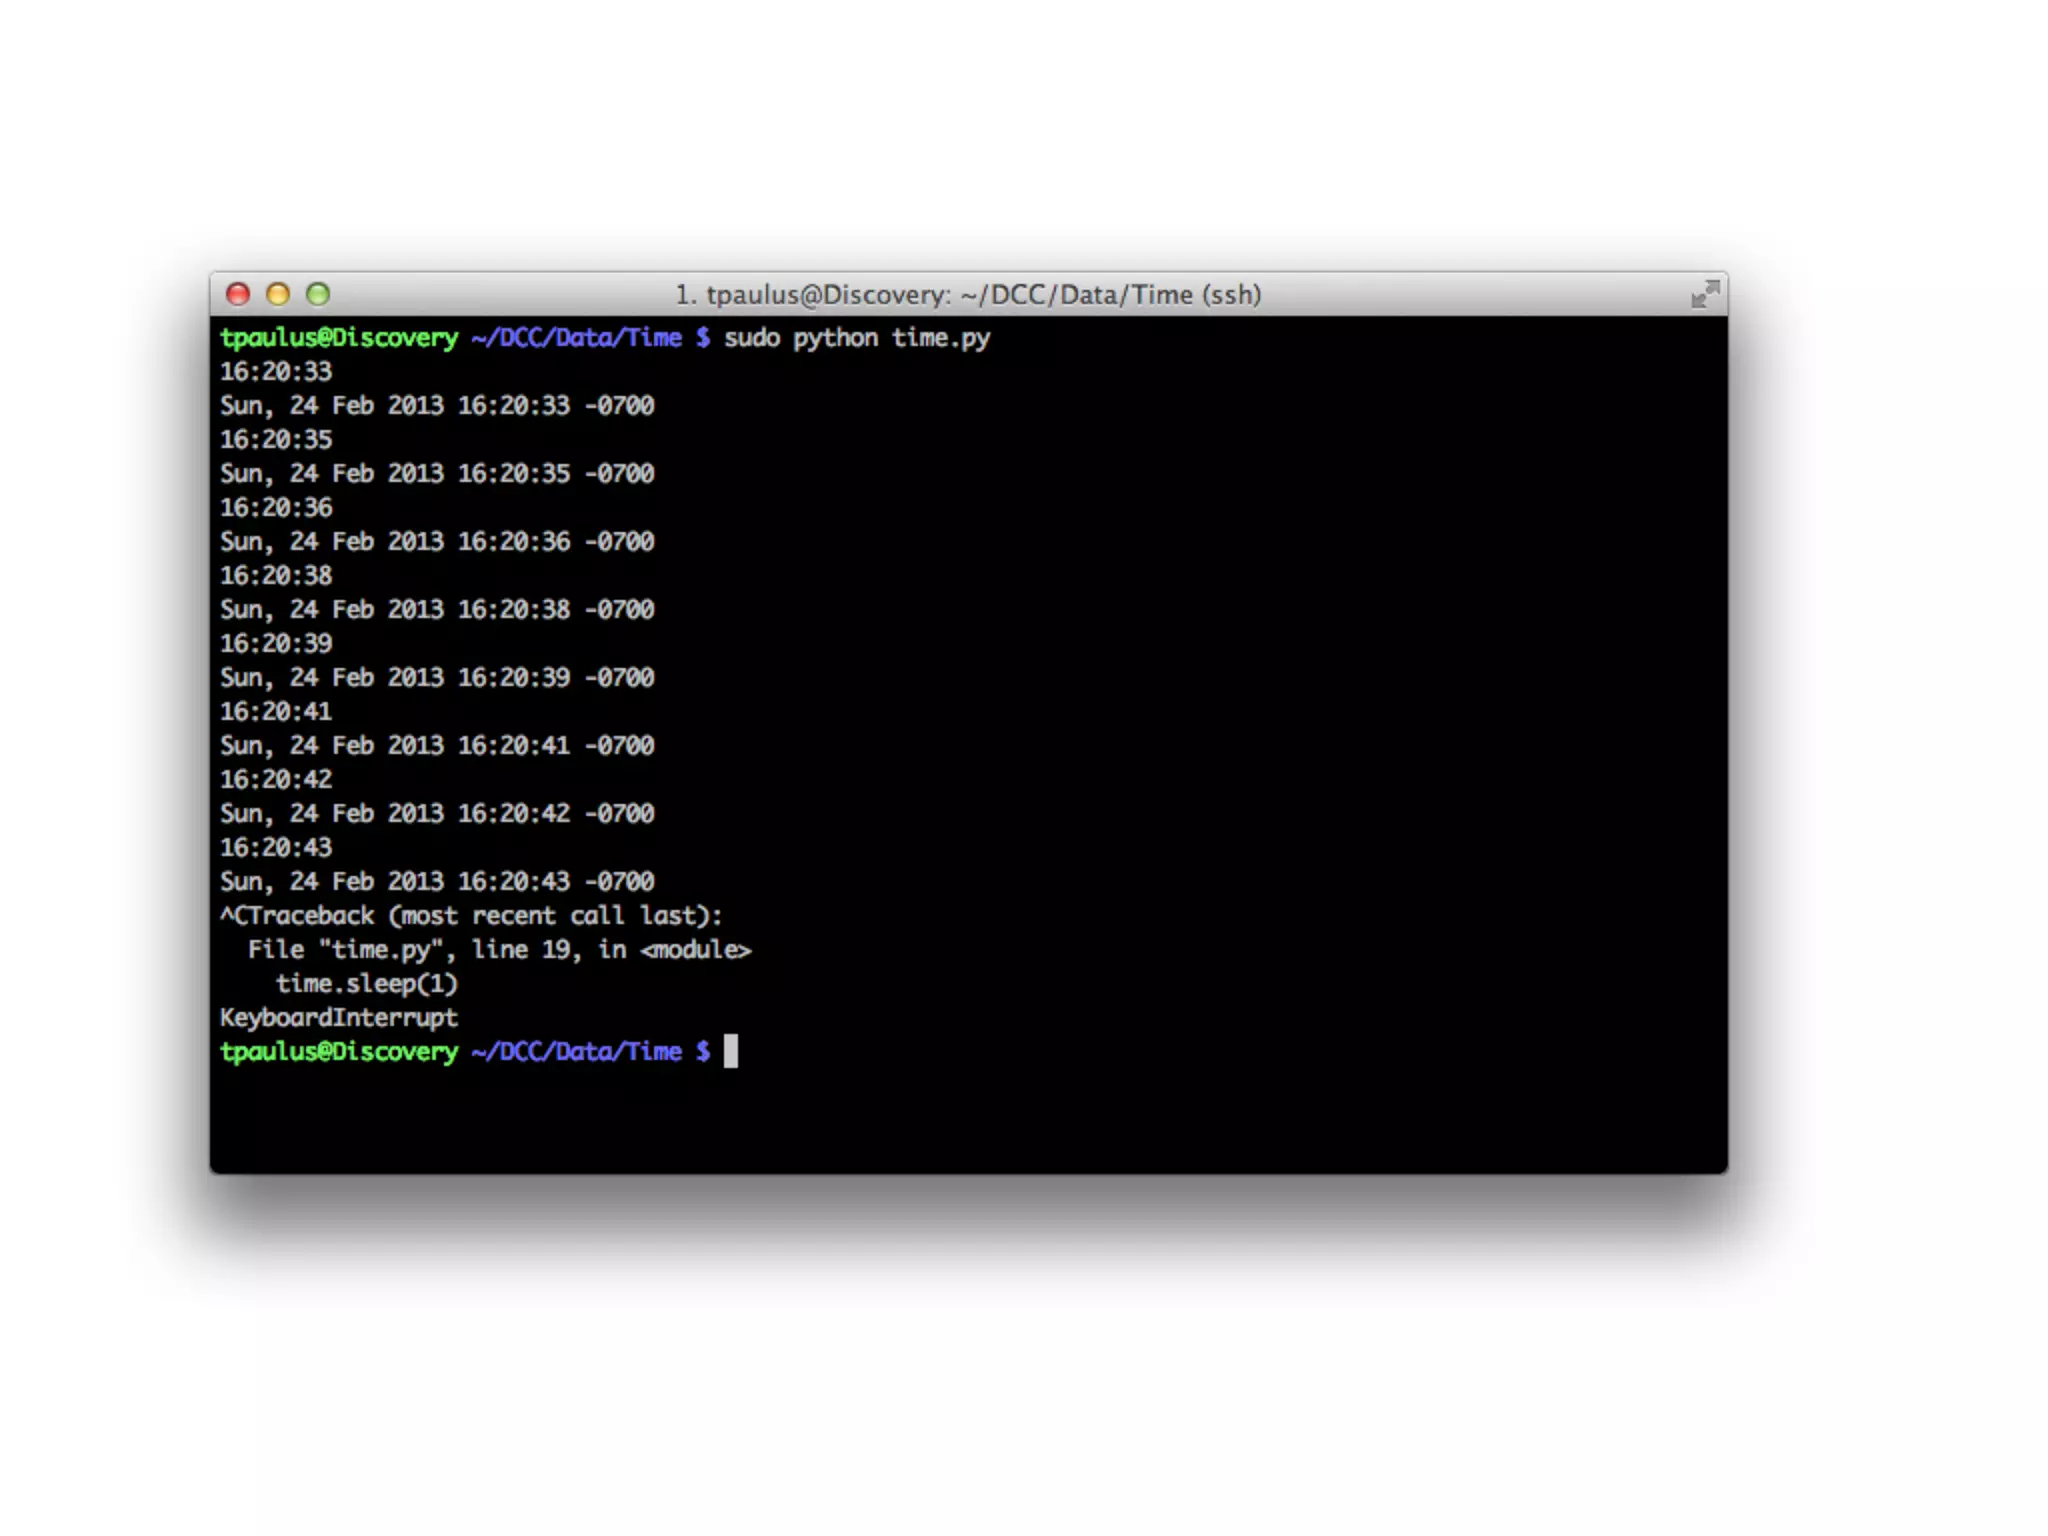
Task: Click the command 'sudo python time.py'
Action: (x=857, y=338)
